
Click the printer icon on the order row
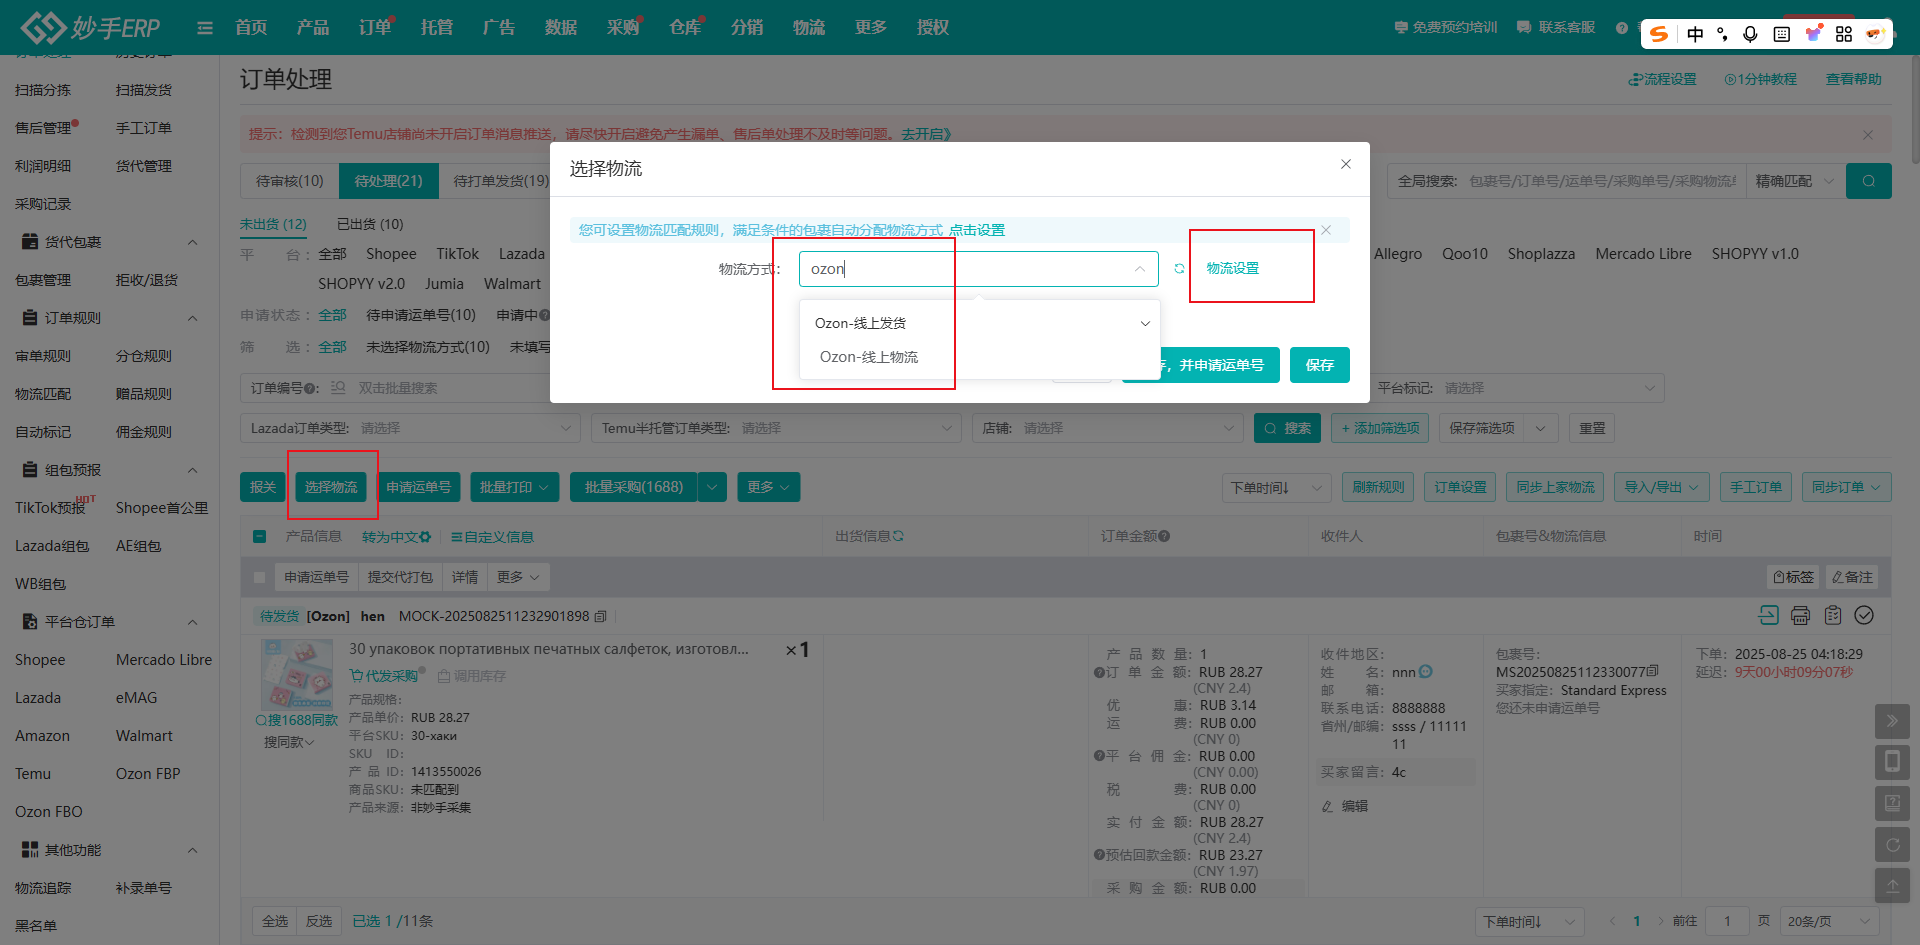click(x=1800, y=616)
